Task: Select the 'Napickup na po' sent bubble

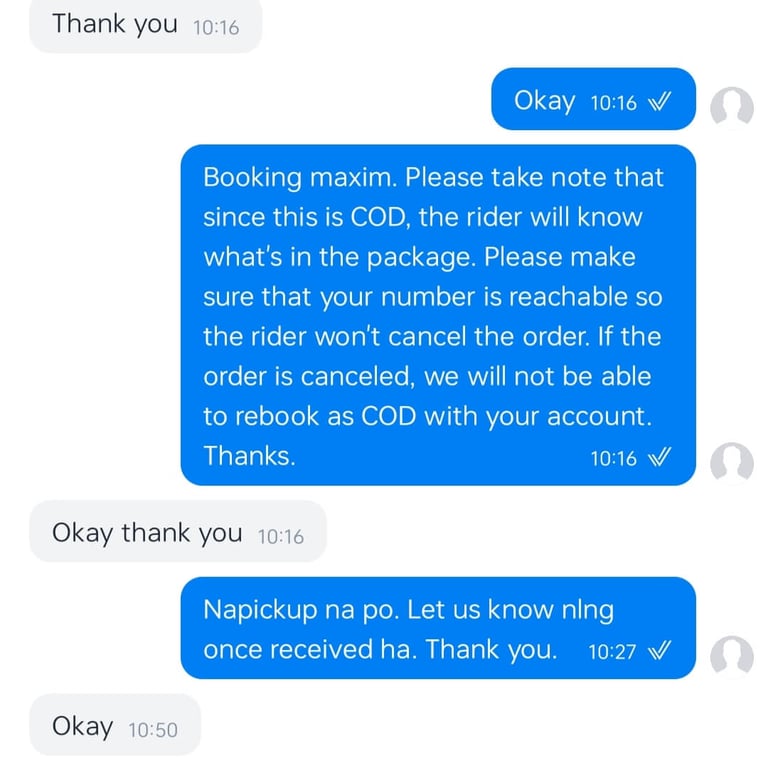Action: 438,628
